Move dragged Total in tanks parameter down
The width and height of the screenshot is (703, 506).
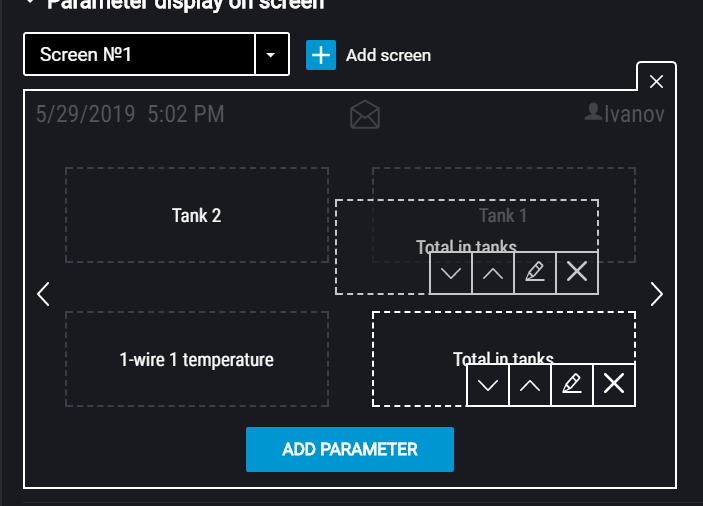coord(451,273)
